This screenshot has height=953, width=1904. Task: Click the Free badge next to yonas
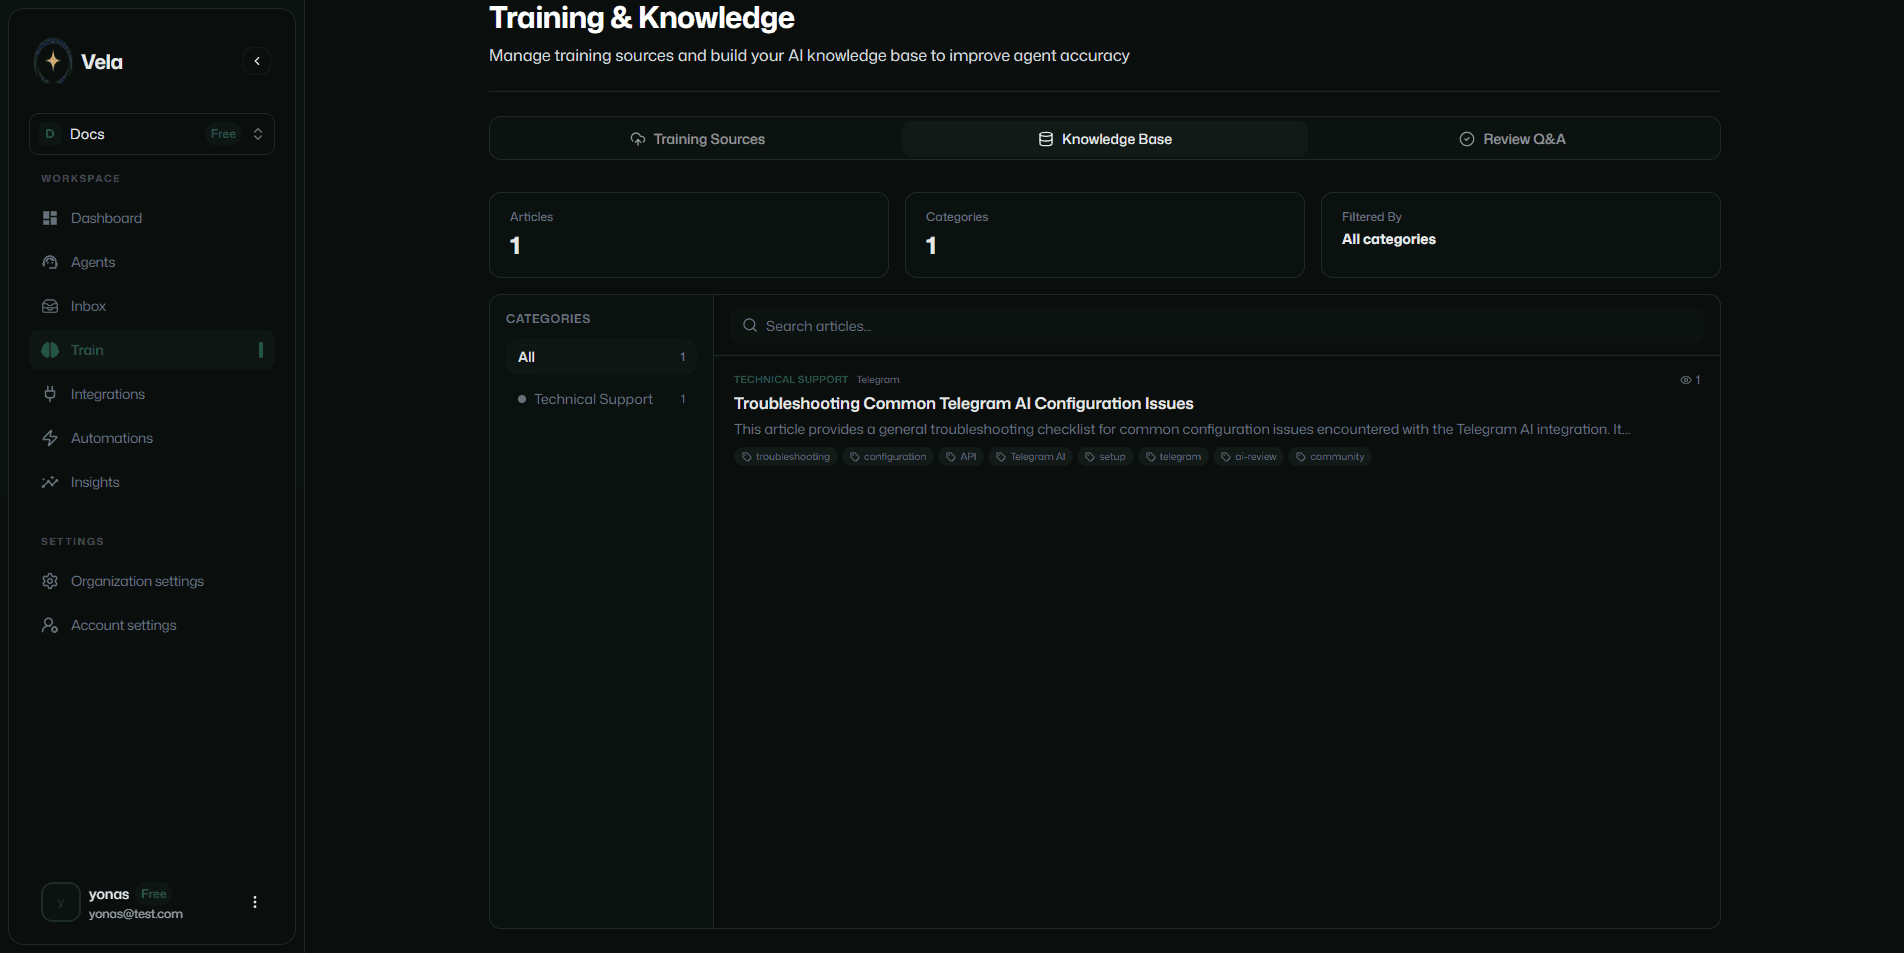(154, 894)
